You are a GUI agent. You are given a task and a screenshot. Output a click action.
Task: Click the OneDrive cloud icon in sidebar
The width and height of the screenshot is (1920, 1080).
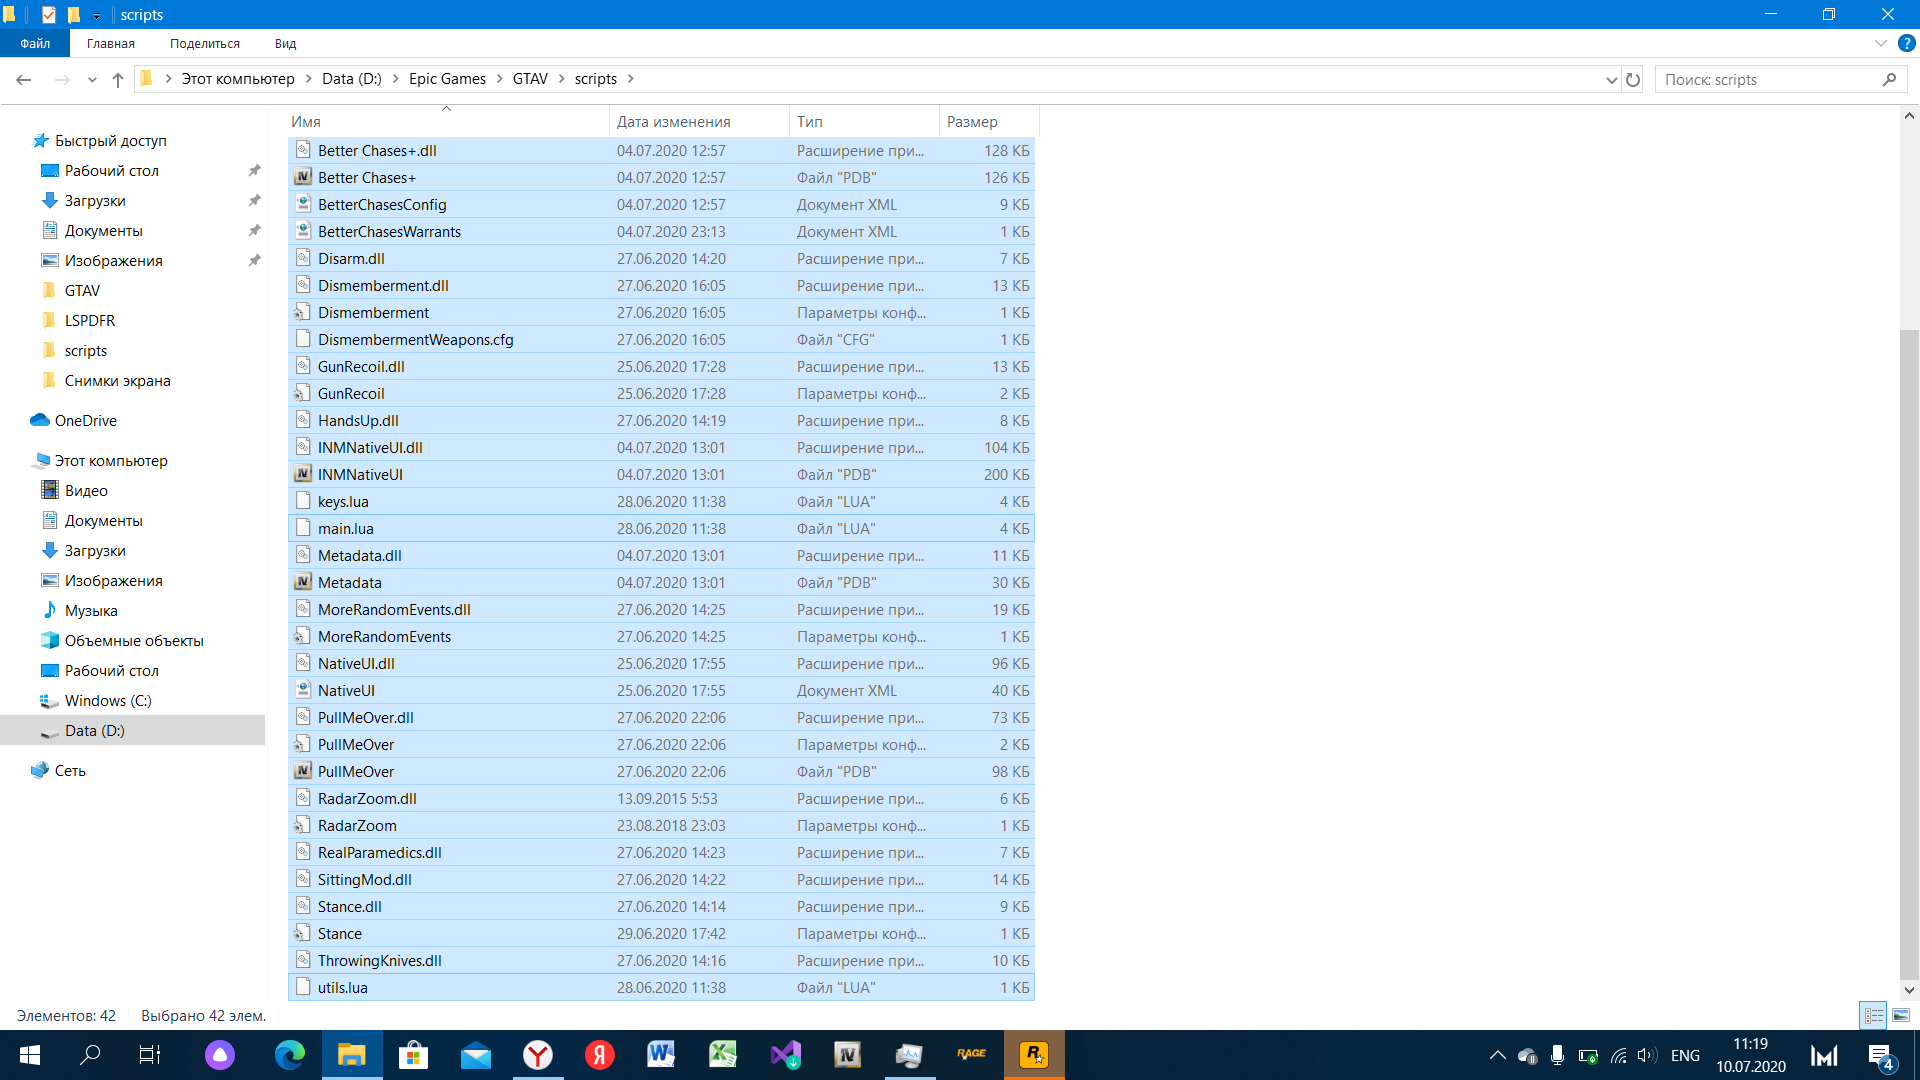[40, 420]
